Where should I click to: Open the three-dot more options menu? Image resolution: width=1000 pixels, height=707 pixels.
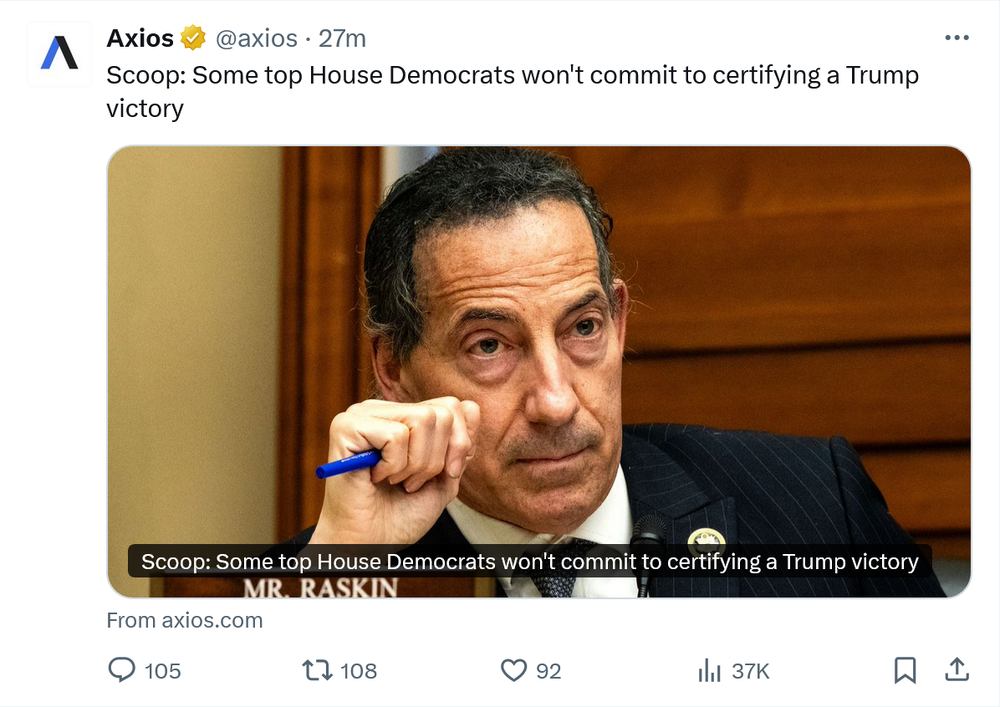point(957,38)
